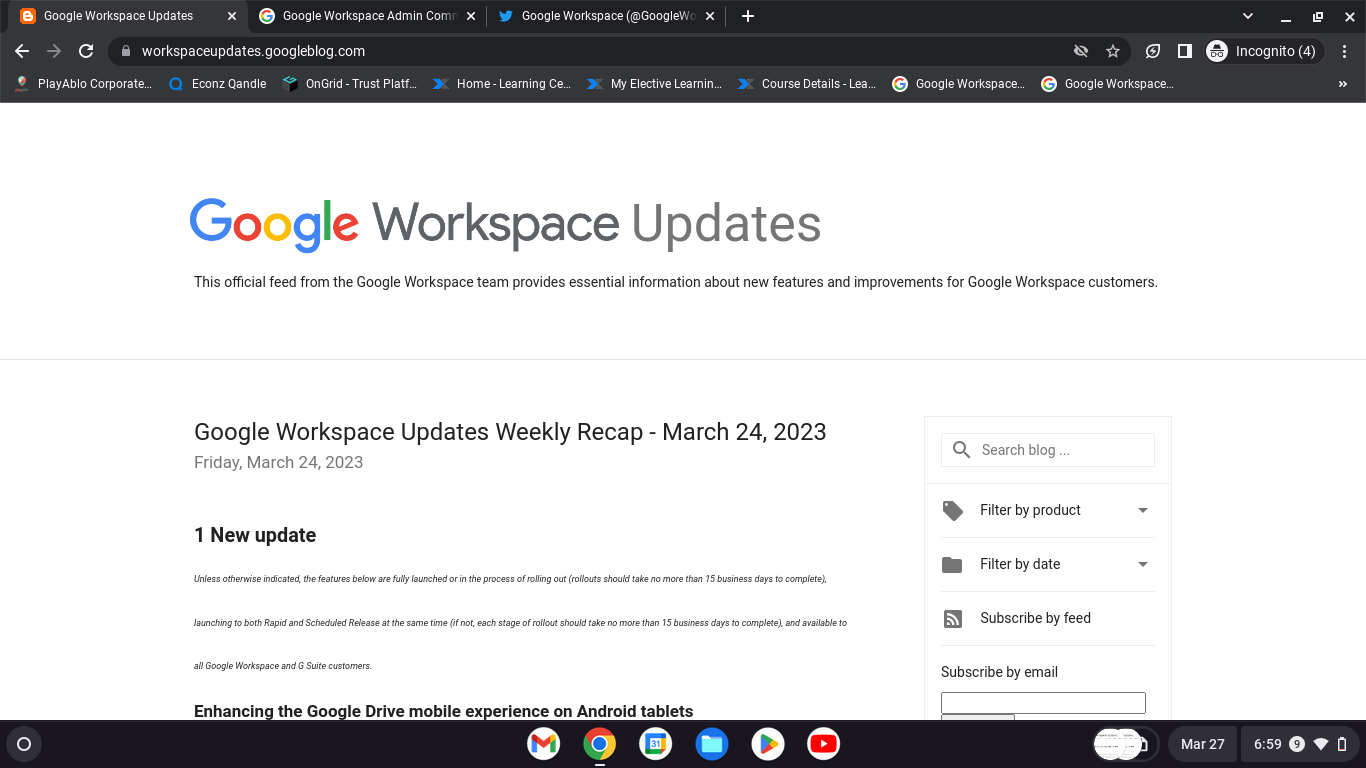Open Chrome three-dot menu
Screen dimensions: 1366x768
1345,51
